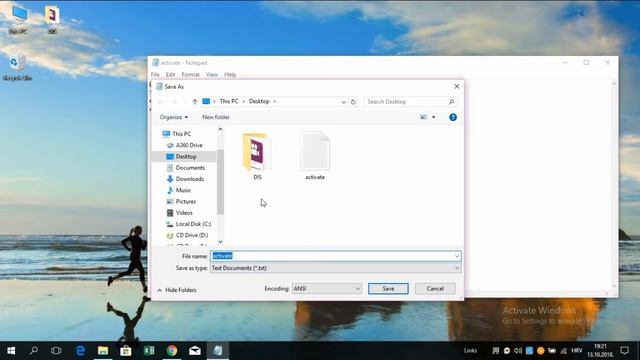The height and width of the screenshot is (360, 640).
Task: Open the previous locations address dropdown
Action: 343,102
